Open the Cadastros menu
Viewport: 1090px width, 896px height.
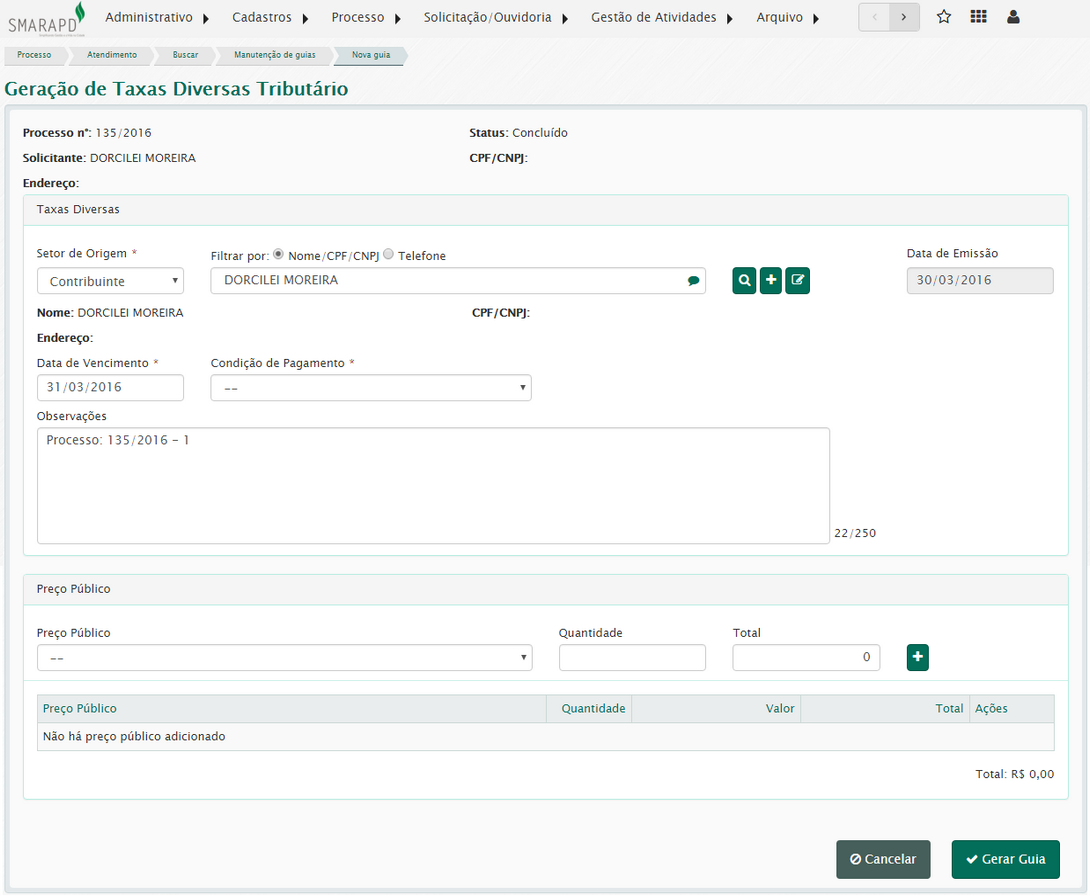[x=269, y=17]
